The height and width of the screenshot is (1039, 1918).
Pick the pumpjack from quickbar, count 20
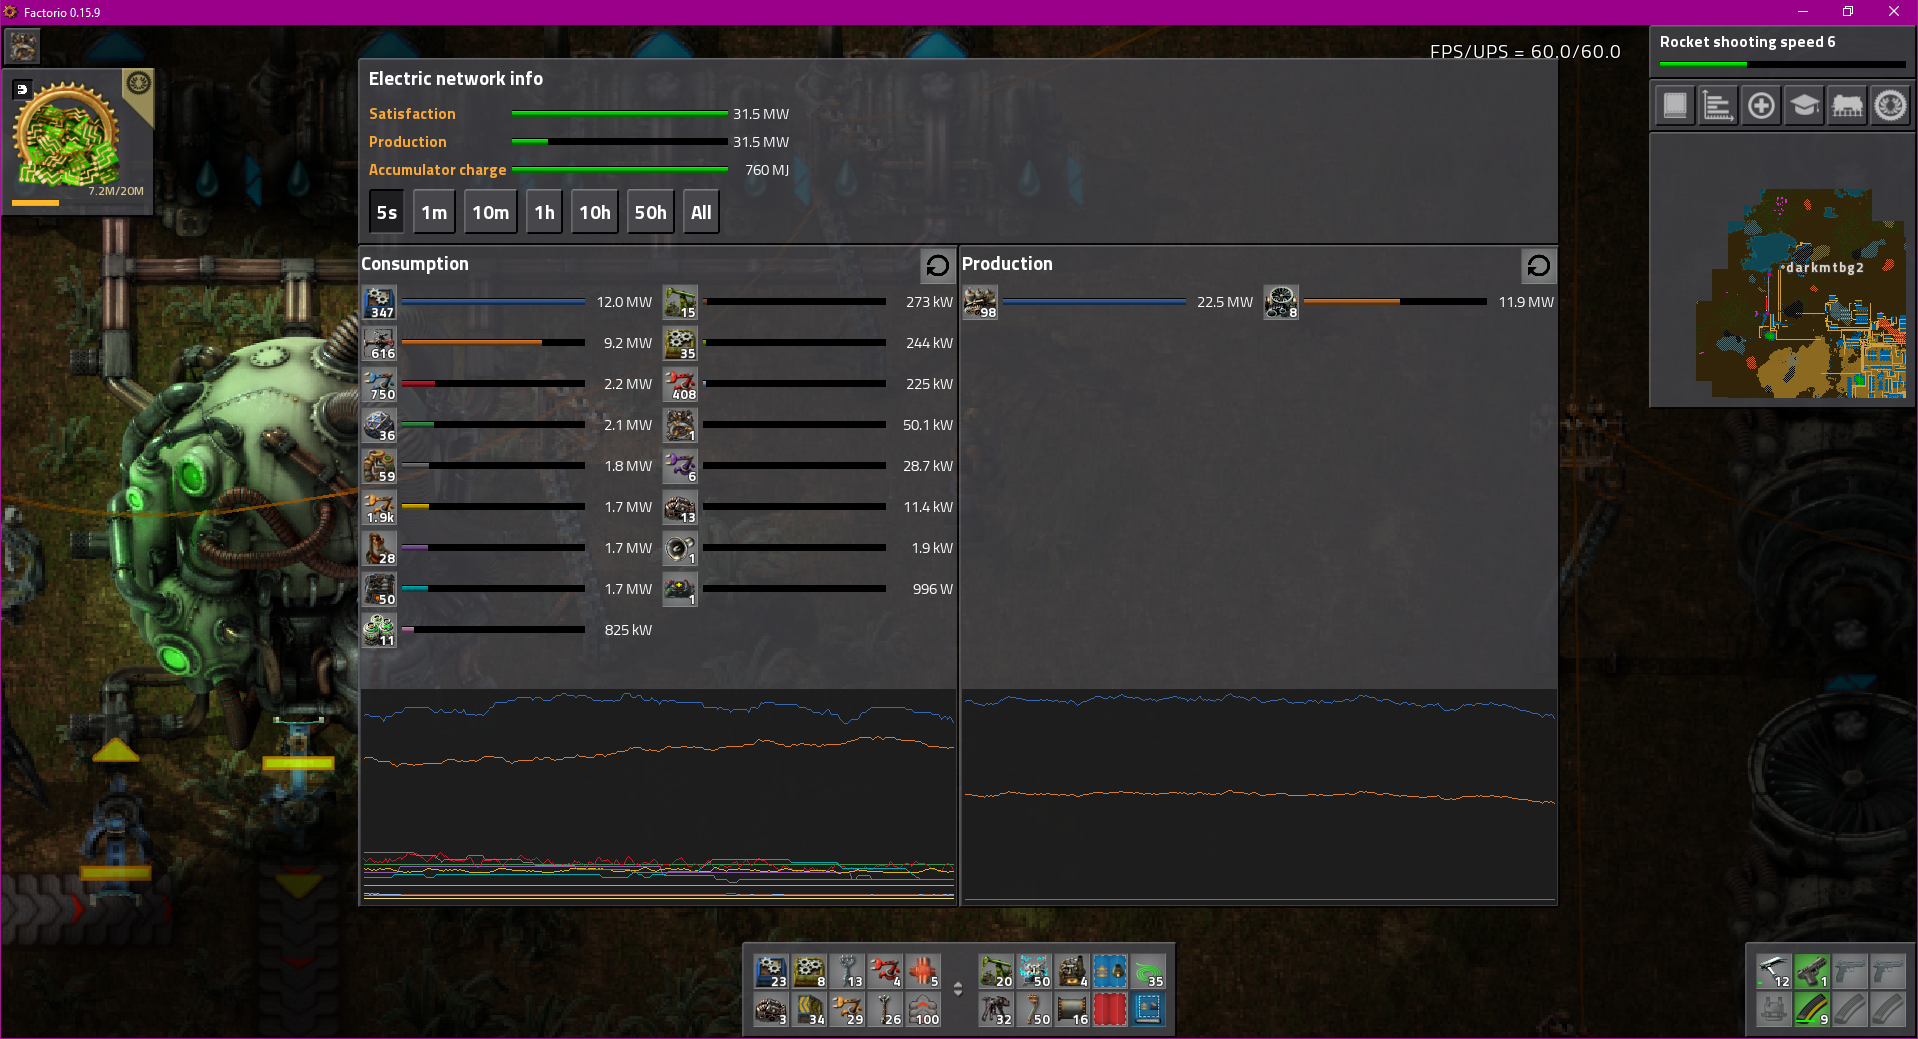click(x=996, y=971)
